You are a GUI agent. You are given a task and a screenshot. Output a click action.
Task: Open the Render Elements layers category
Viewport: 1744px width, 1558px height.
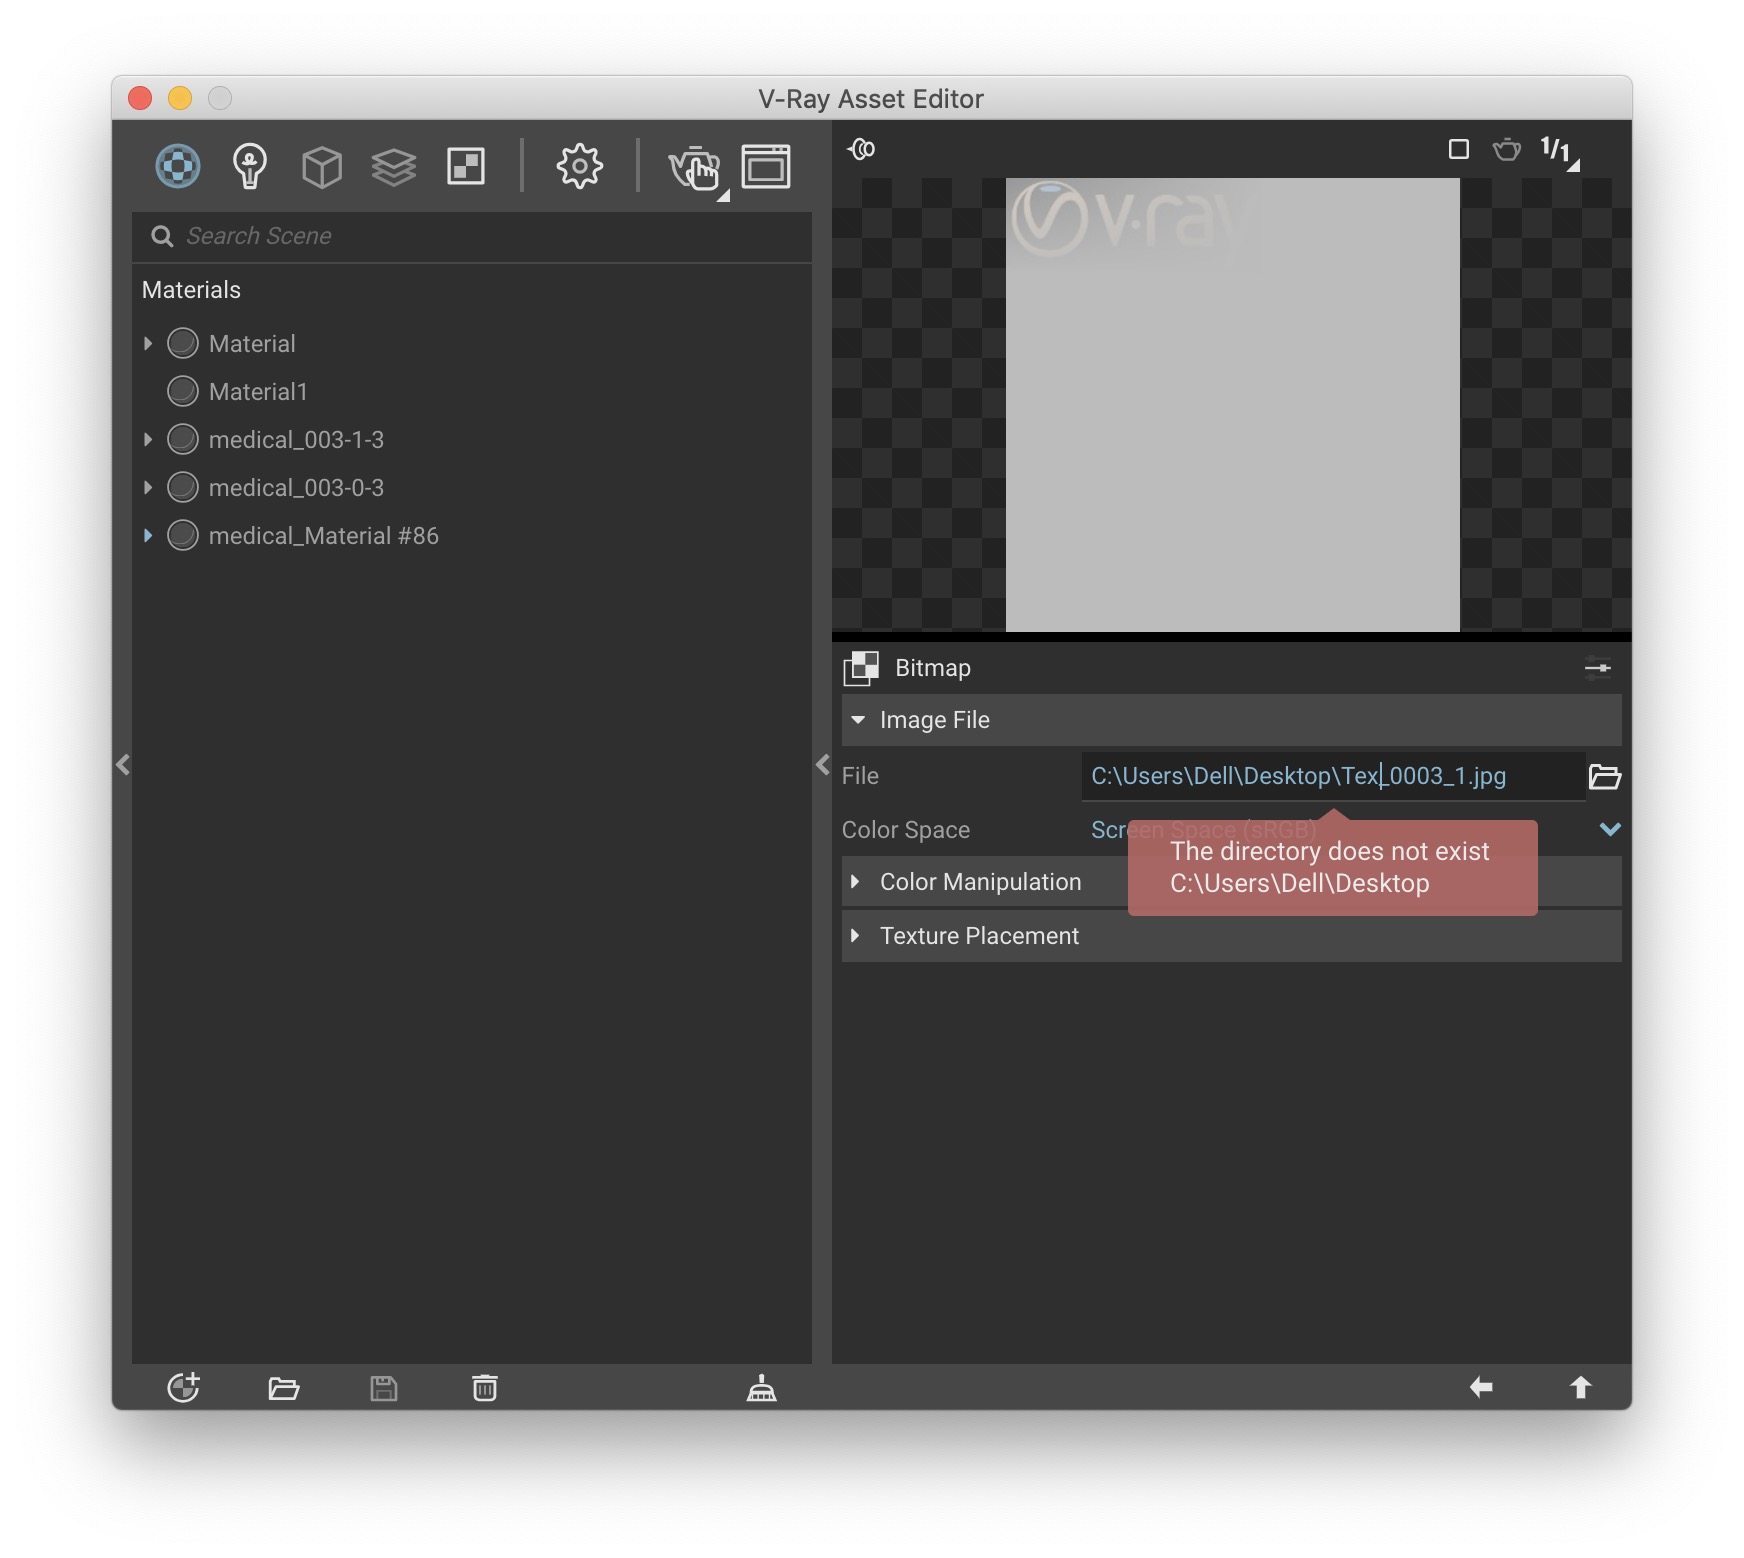click(x=394, y=167)
